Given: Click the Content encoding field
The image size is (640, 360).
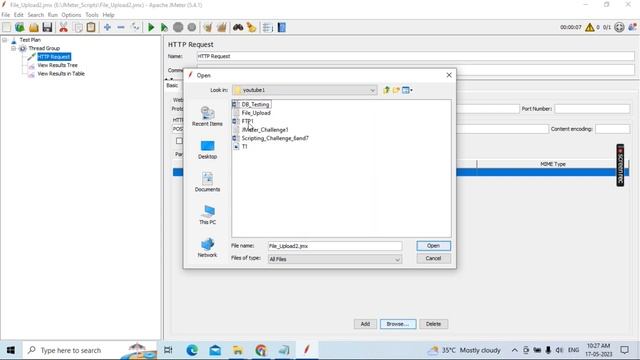Looking at the screenshot, I should [x=612, y=129].
